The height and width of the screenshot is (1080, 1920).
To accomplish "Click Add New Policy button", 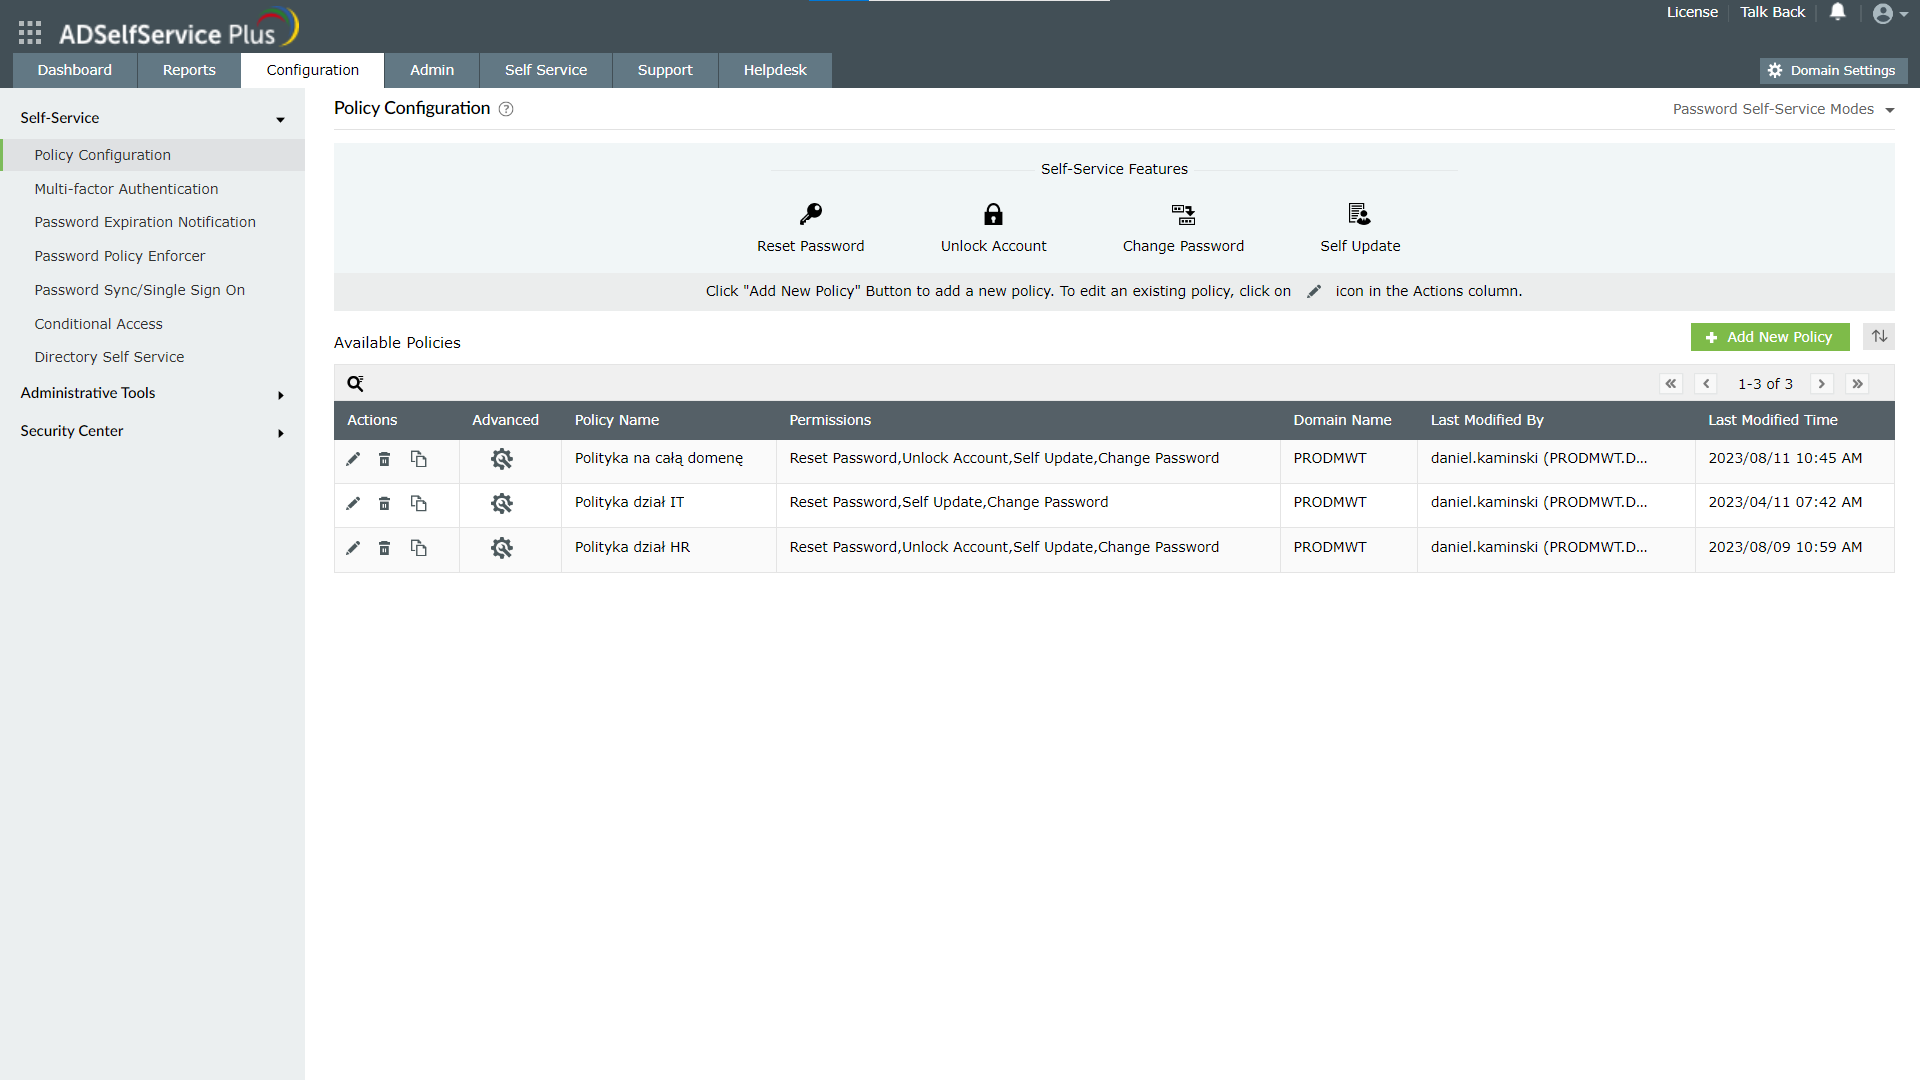I will click(x=1769, y=337).
